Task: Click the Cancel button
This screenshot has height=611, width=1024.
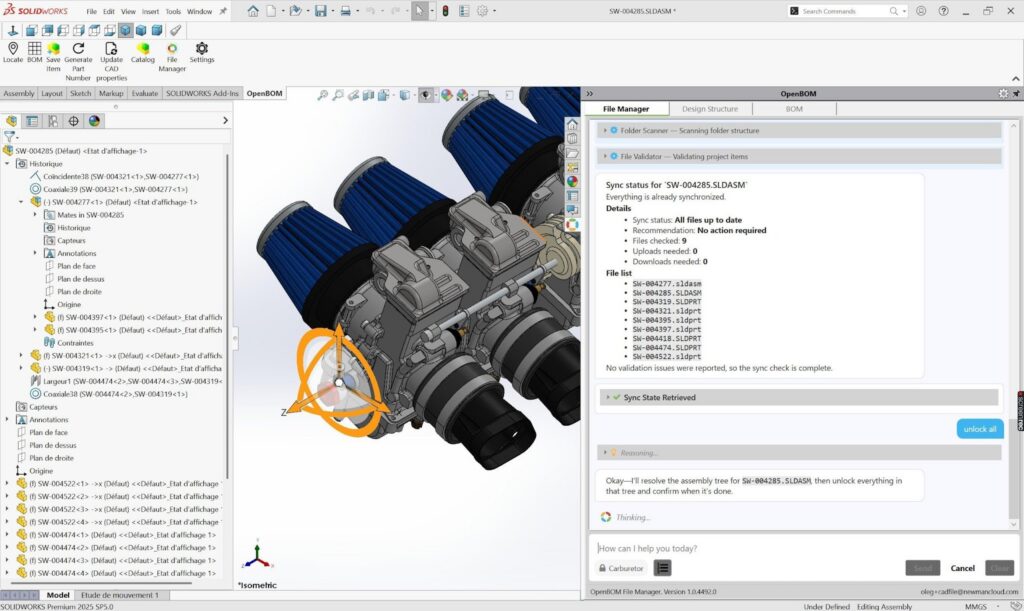Action: (x=963, y=568)
